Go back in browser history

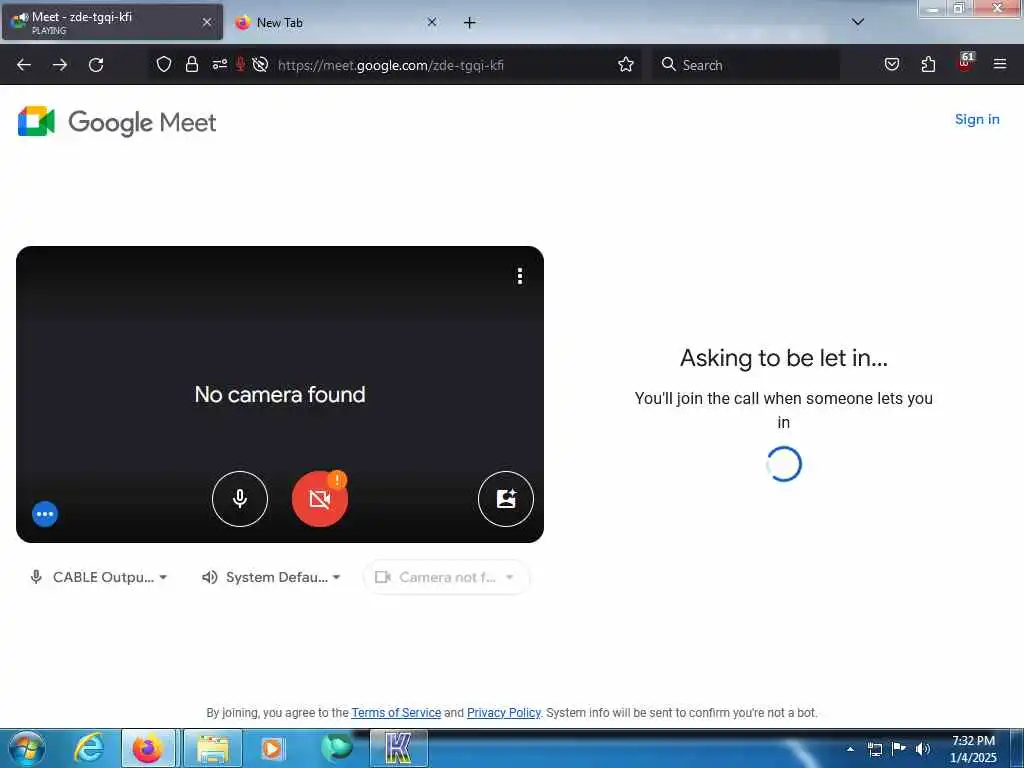click(24, 65)
